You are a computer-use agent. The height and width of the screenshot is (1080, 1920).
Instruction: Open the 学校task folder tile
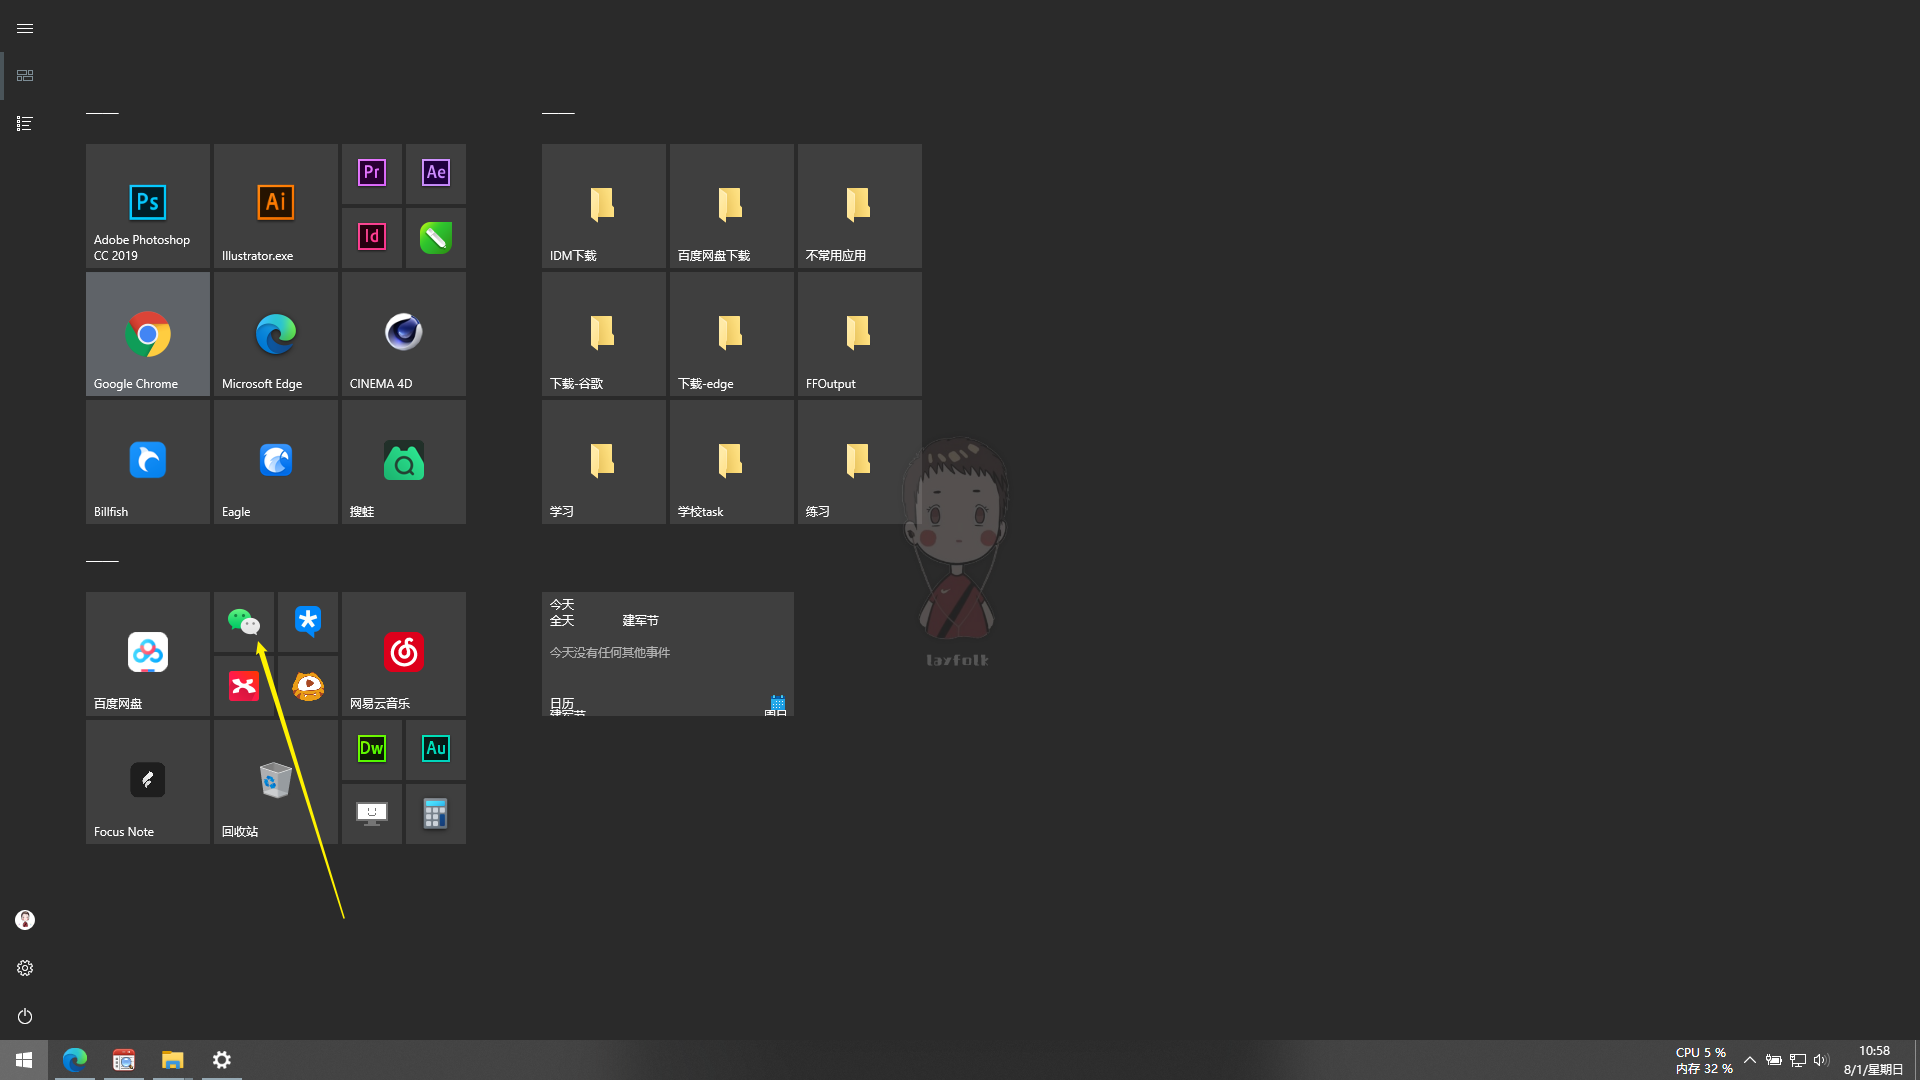(731, 461)
